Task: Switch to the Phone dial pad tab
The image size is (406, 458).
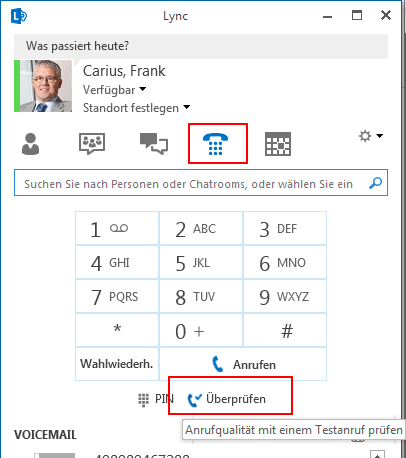Action: 215,144
